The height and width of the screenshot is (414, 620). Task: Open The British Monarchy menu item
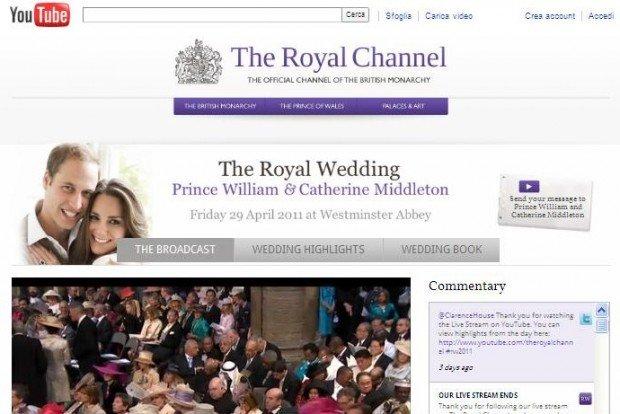coord(220,106)
